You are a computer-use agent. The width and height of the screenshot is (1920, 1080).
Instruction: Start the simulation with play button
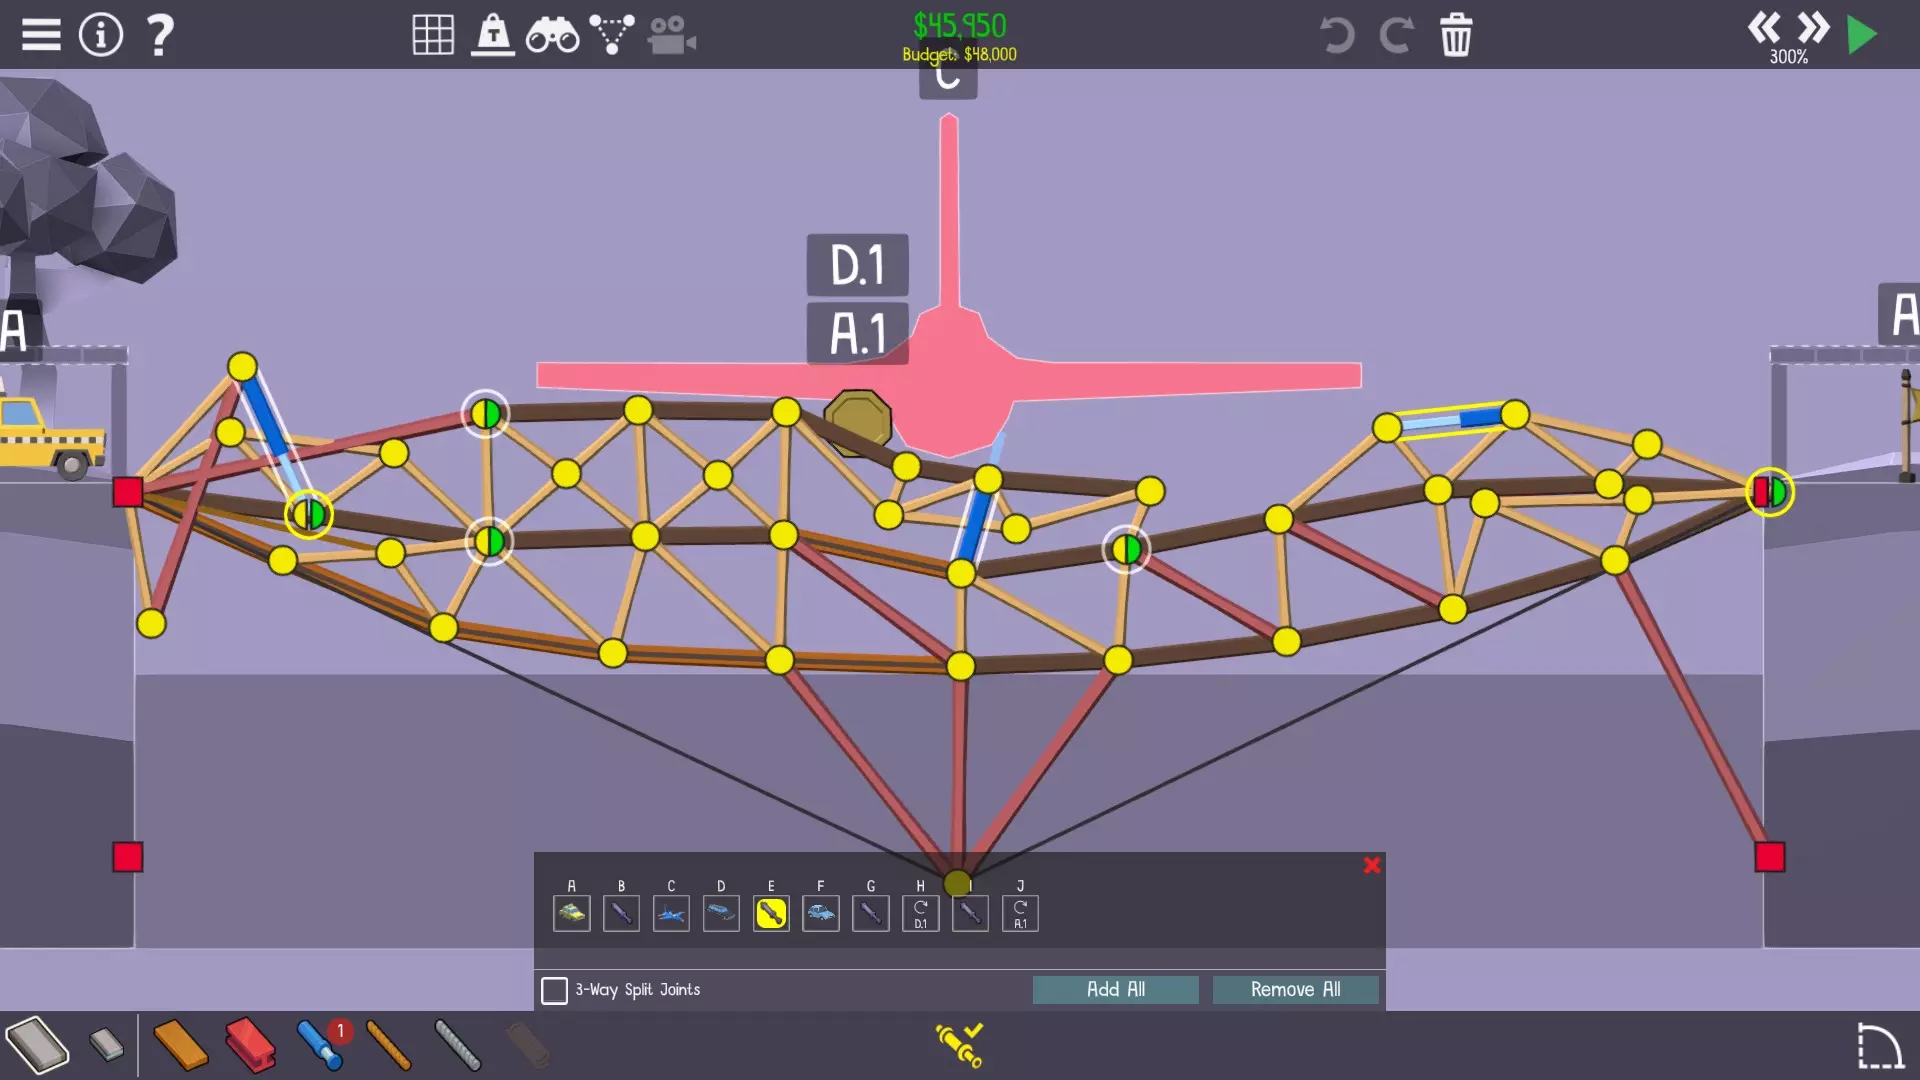click(1861, 35)
